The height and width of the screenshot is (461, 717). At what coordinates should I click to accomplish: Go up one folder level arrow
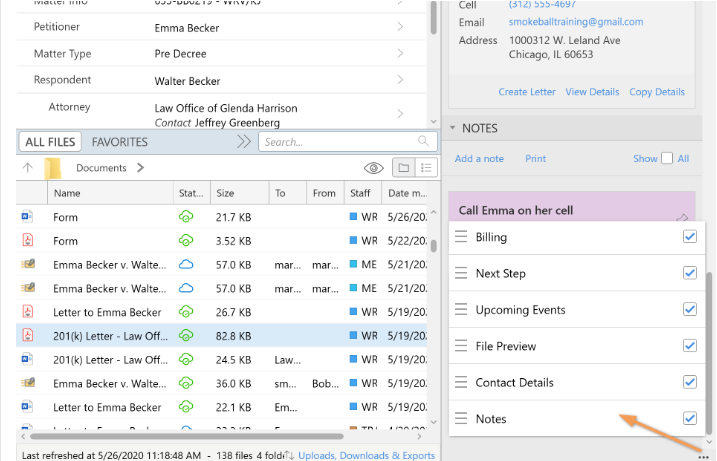pos(28,168)
